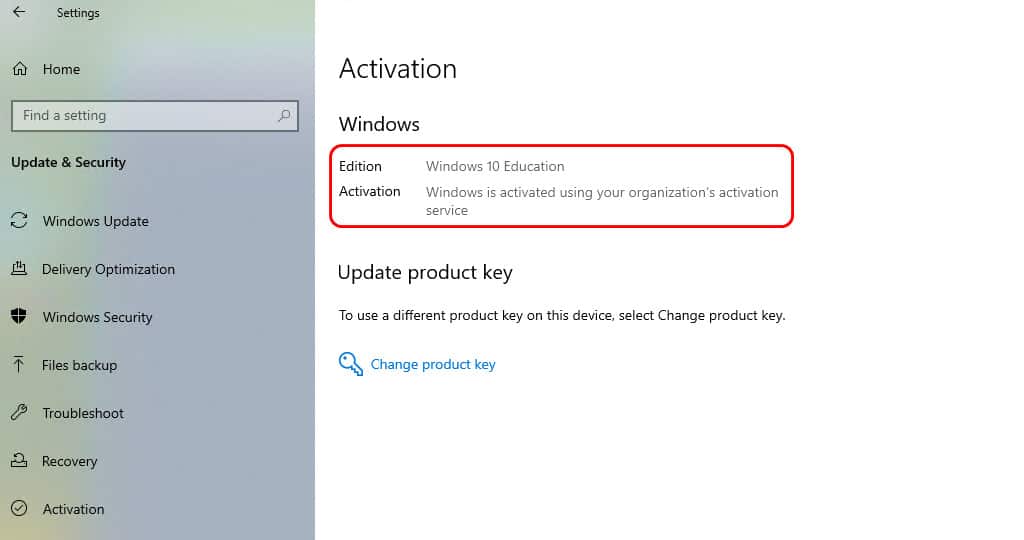Click the Settings window title text
The height and width of the screenshot is (540, 1024).
click(78, 13)
